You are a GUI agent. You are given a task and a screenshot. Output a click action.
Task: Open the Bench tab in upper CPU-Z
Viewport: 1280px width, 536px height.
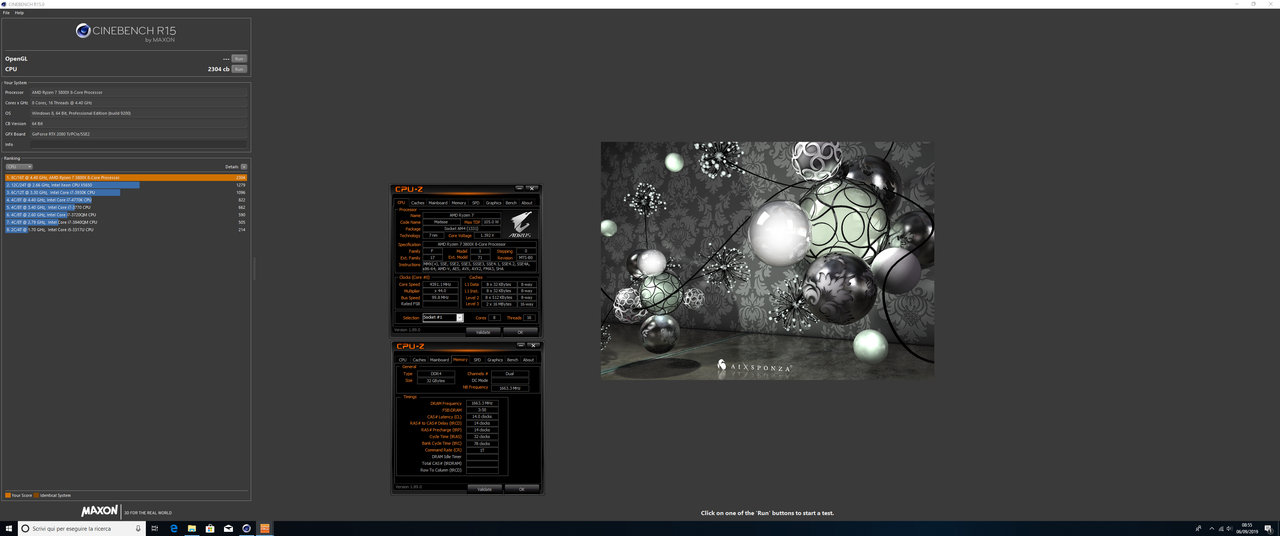[x=511, y=203]
